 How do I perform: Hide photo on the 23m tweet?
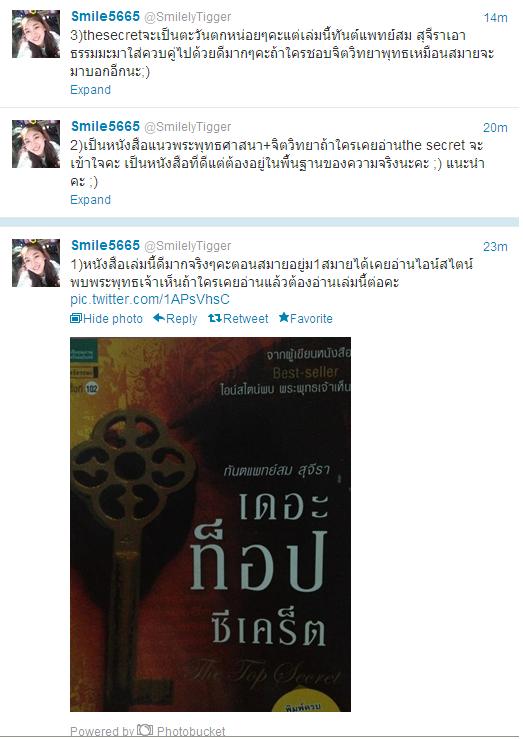pyautogui.click(x=106, y=319)
